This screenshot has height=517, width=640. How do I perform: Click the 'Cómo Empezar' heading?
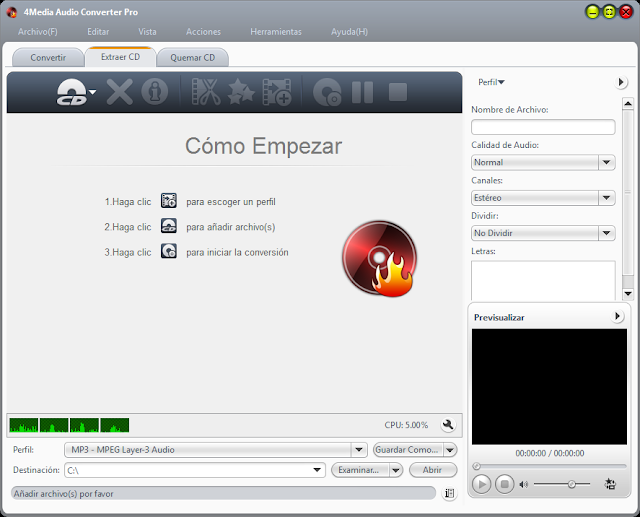[x=263, y=146]
